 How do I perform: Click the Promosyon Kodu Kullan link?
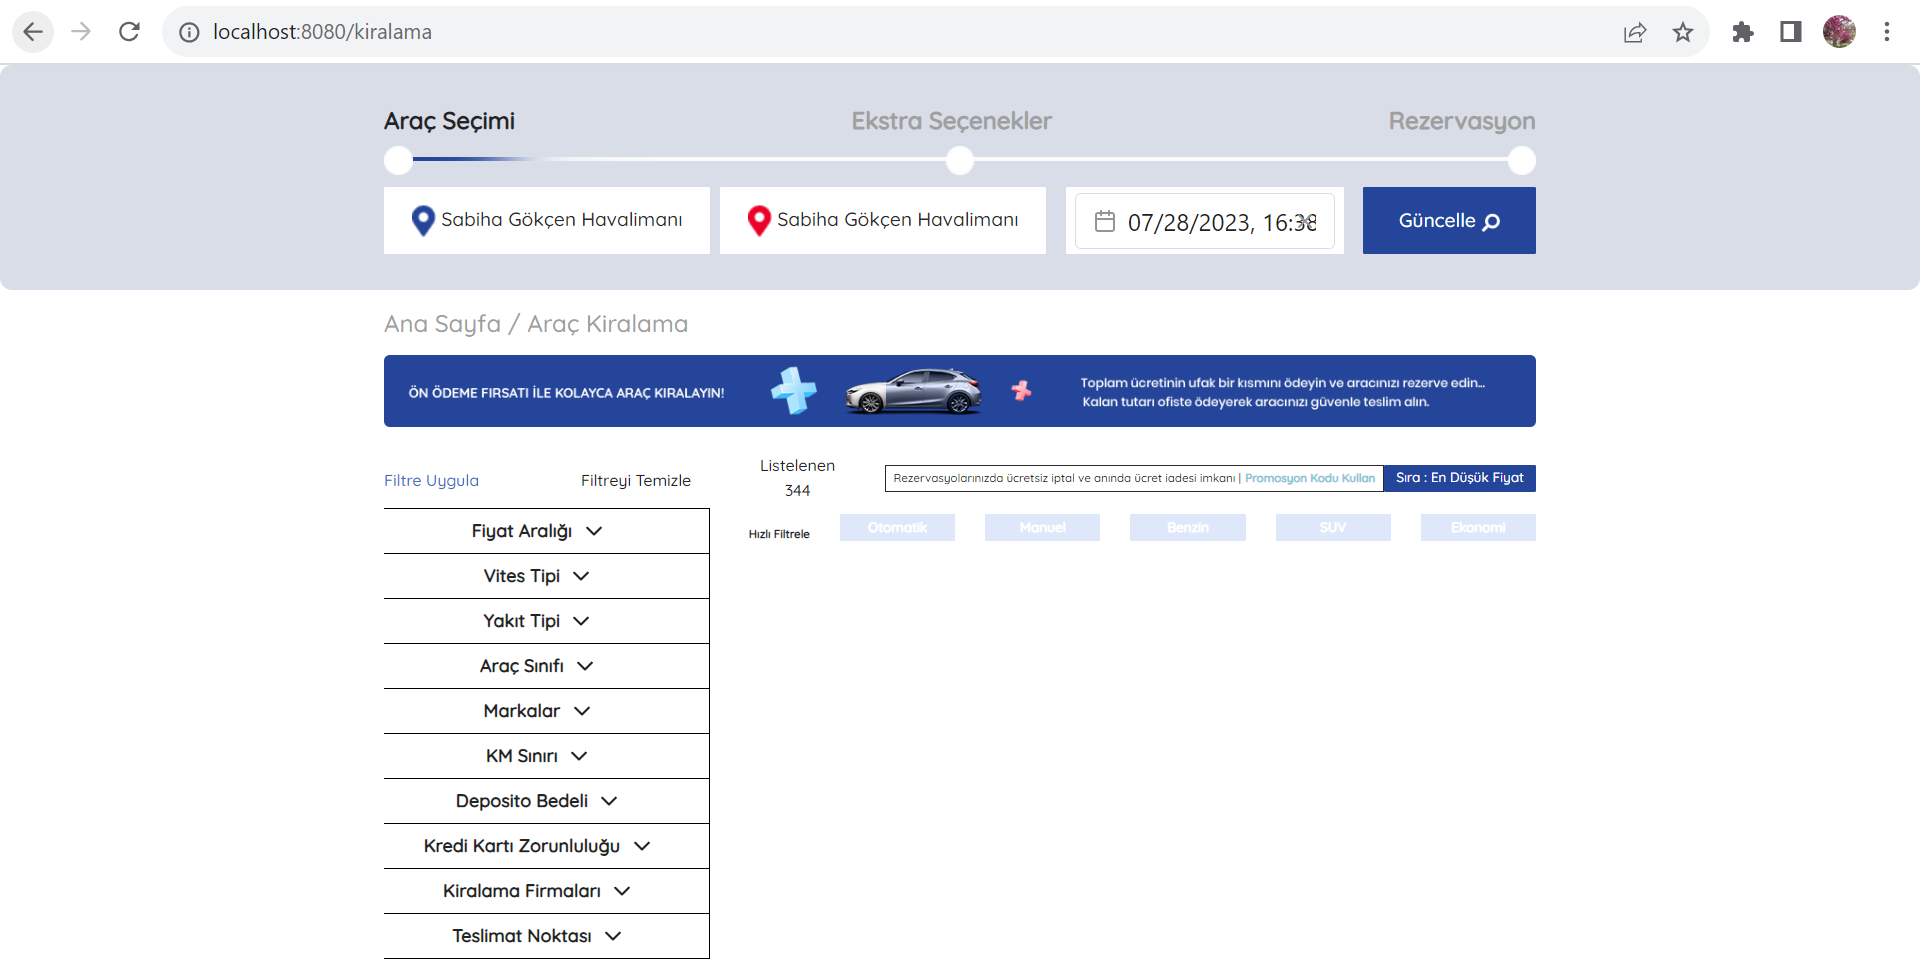tap(1309, 478)
